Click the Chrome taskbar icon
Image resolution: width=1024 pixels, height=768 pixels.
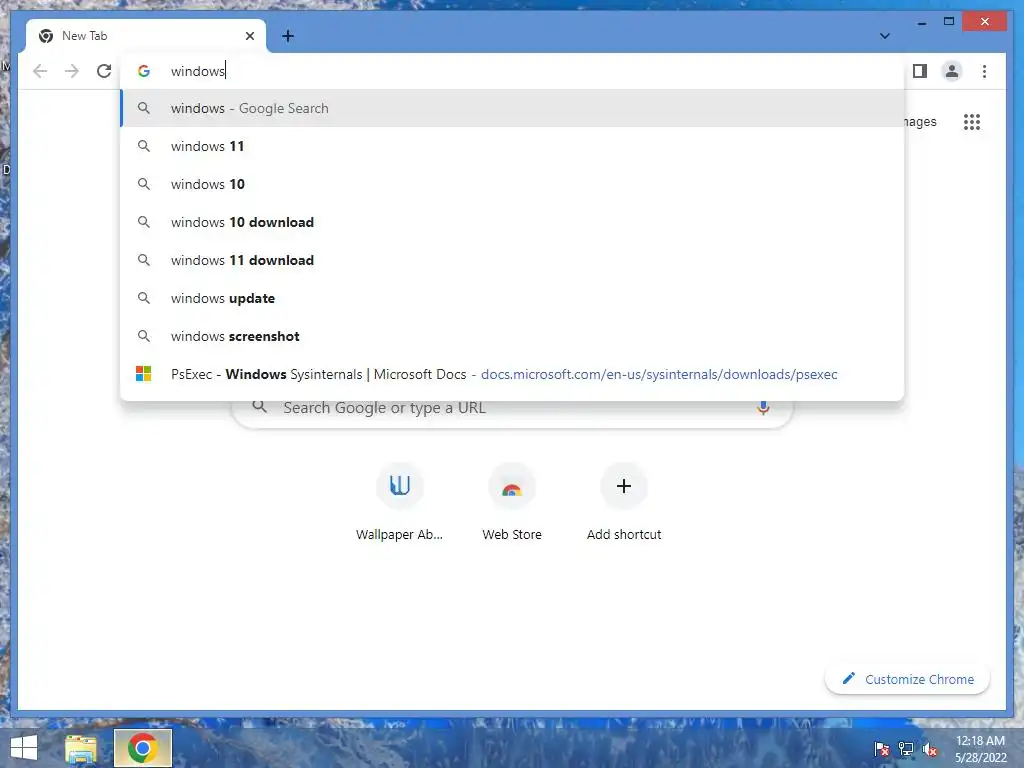coord(143,748)
